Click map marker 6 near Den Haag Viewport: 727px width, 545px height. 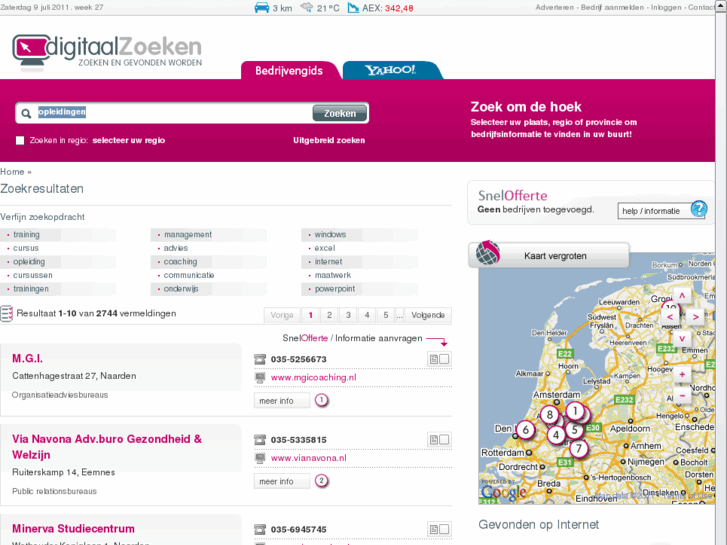(x=526, y=430)
